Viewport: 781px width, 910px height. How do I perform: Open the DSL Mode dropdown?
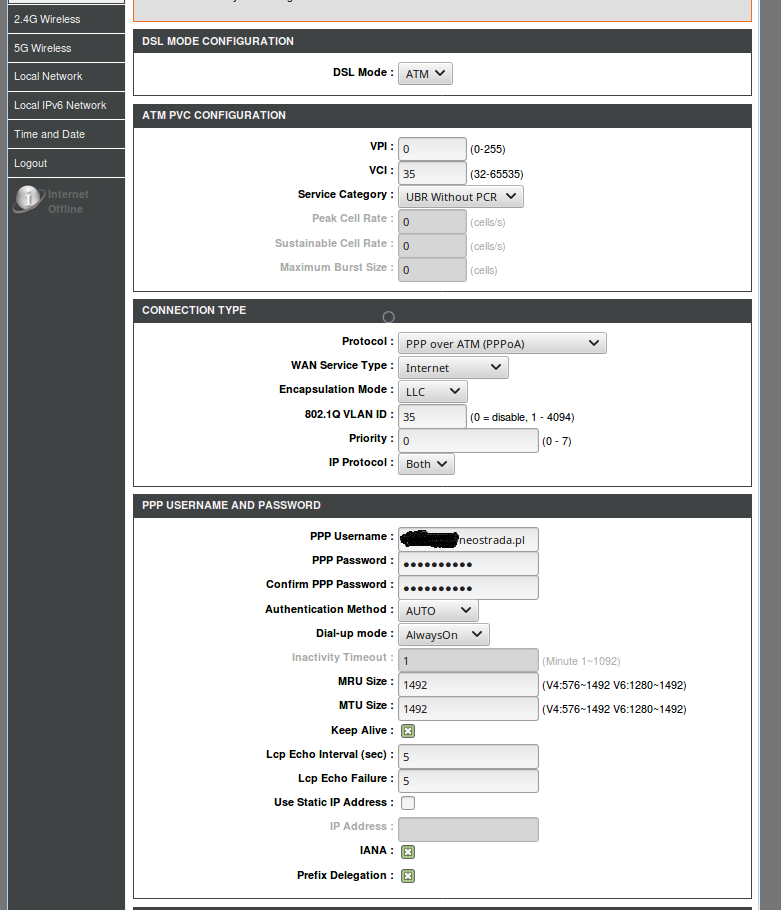425,74
